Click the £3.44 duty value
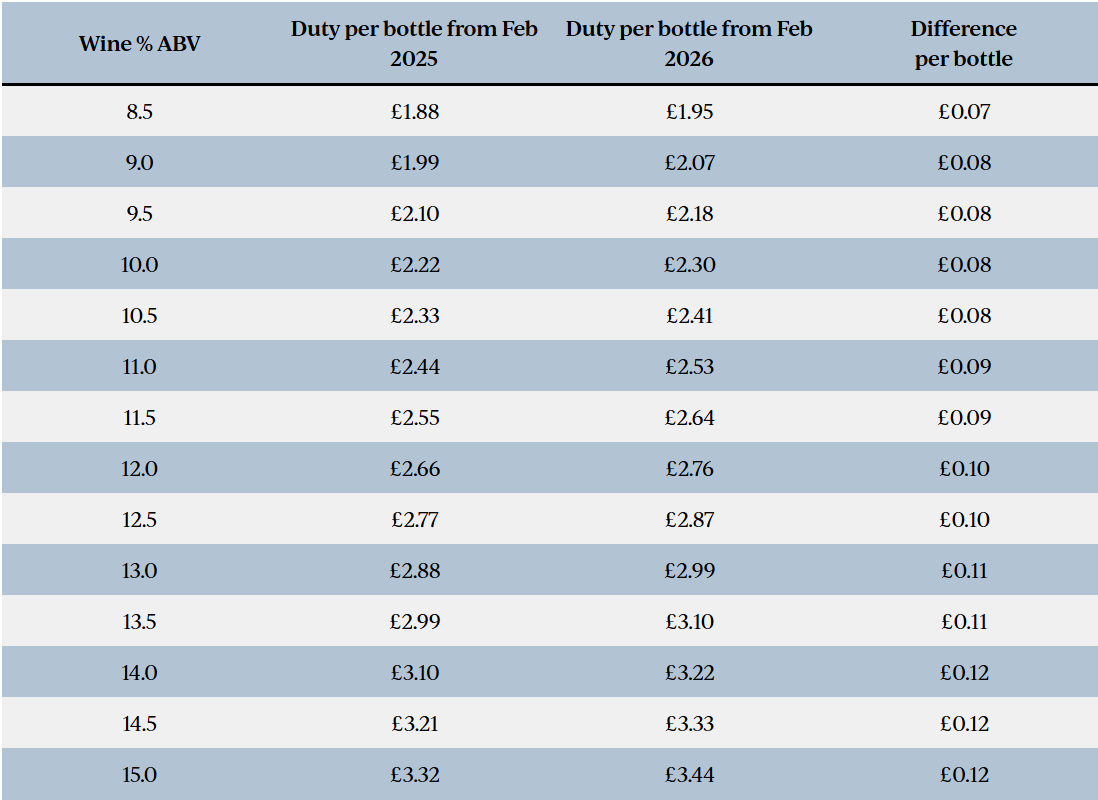This screenshot has height=800, width=1098. (x=689, y=775)
